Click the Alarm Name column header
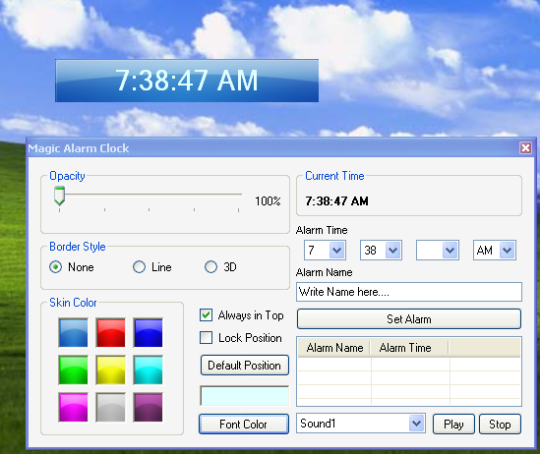Viewport: 540px width, 454px height. tap(334, 348)
